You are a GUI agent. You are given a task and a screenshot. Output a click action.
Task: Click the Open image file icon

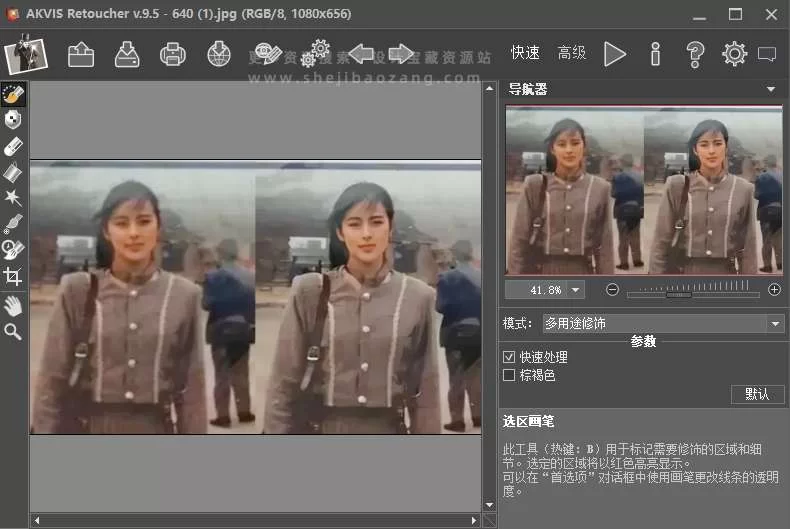coord(81,54)
